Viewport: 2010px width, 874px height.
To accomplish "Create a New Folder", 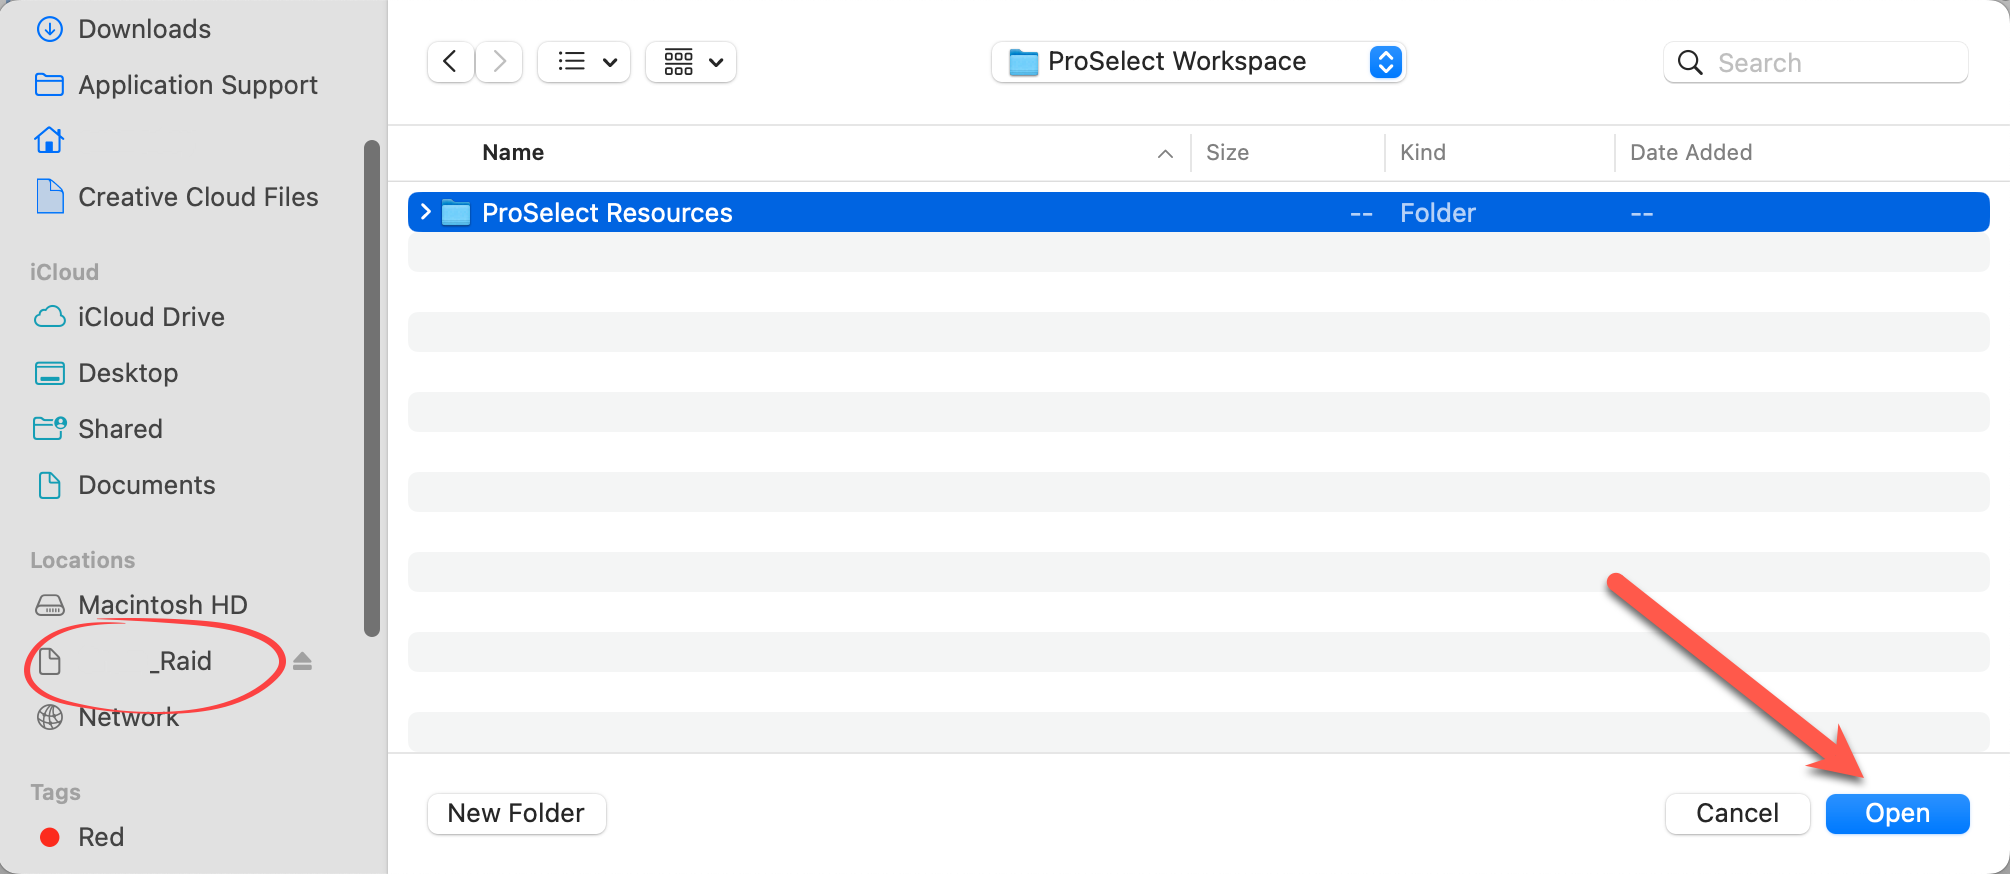I will tap(516, 813).
